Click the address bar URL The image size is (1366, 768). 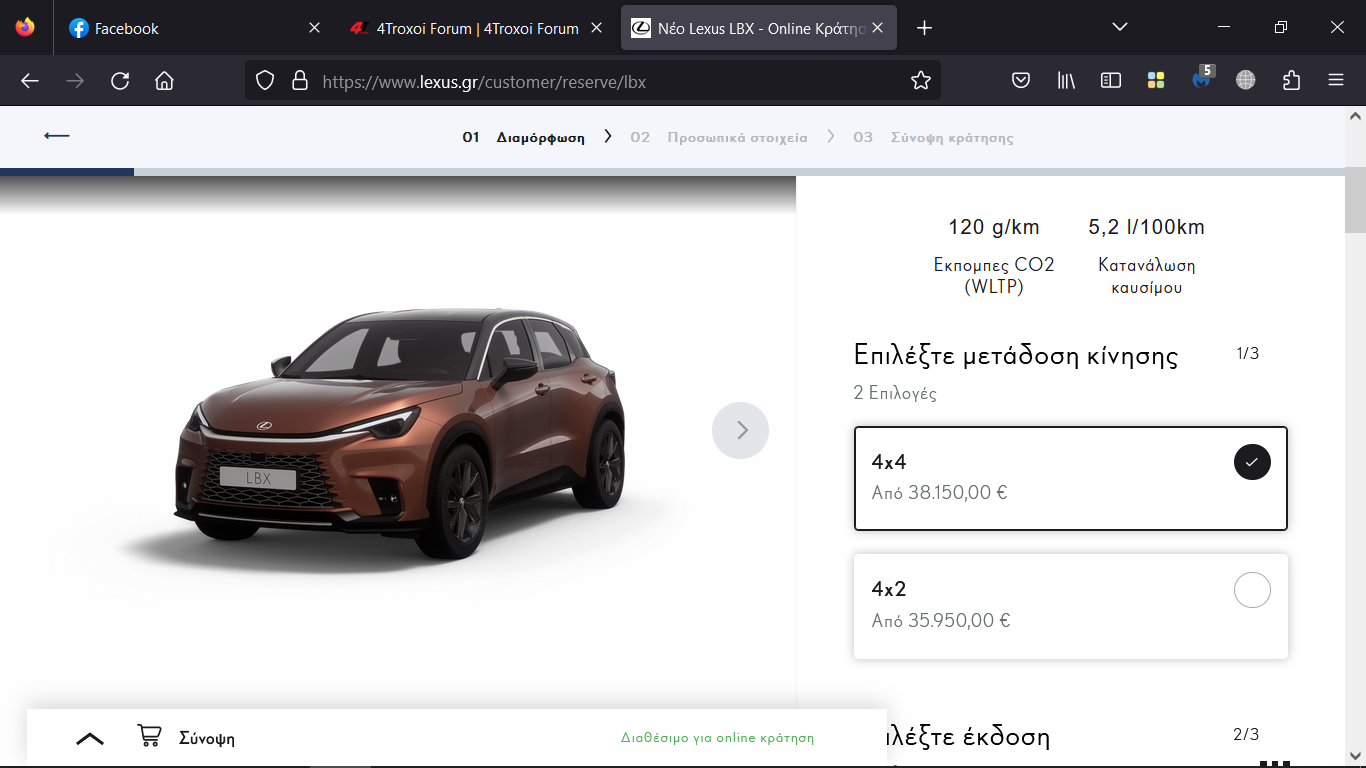484,82
